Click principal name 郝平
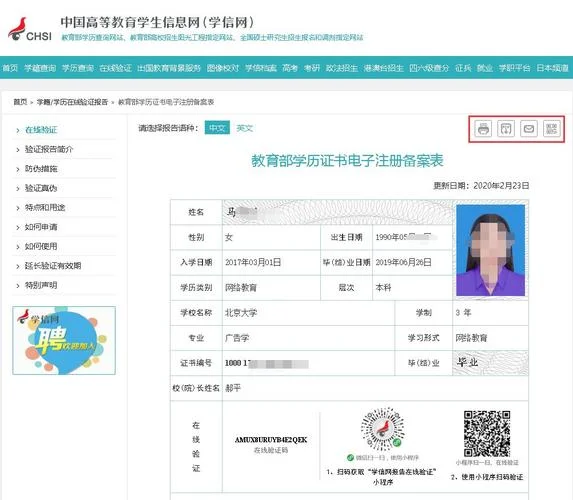 (233, 388)
